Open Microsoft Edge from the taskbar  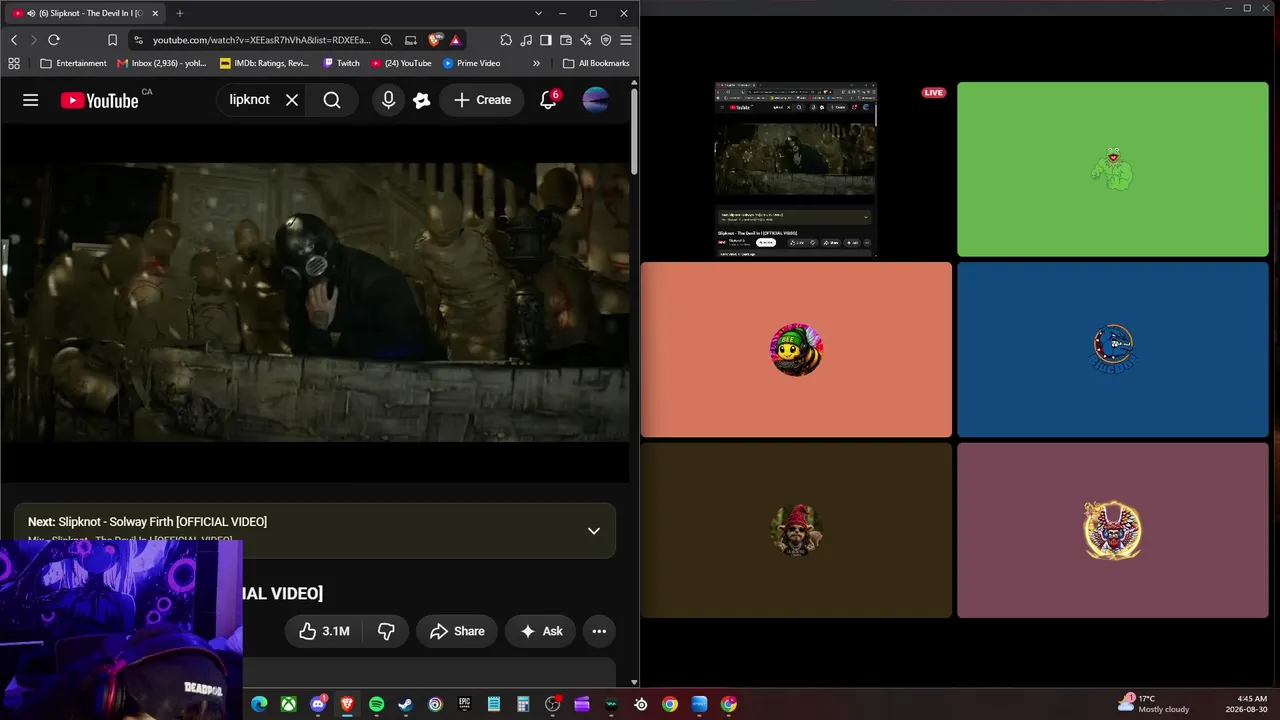(x=259, y=704)
